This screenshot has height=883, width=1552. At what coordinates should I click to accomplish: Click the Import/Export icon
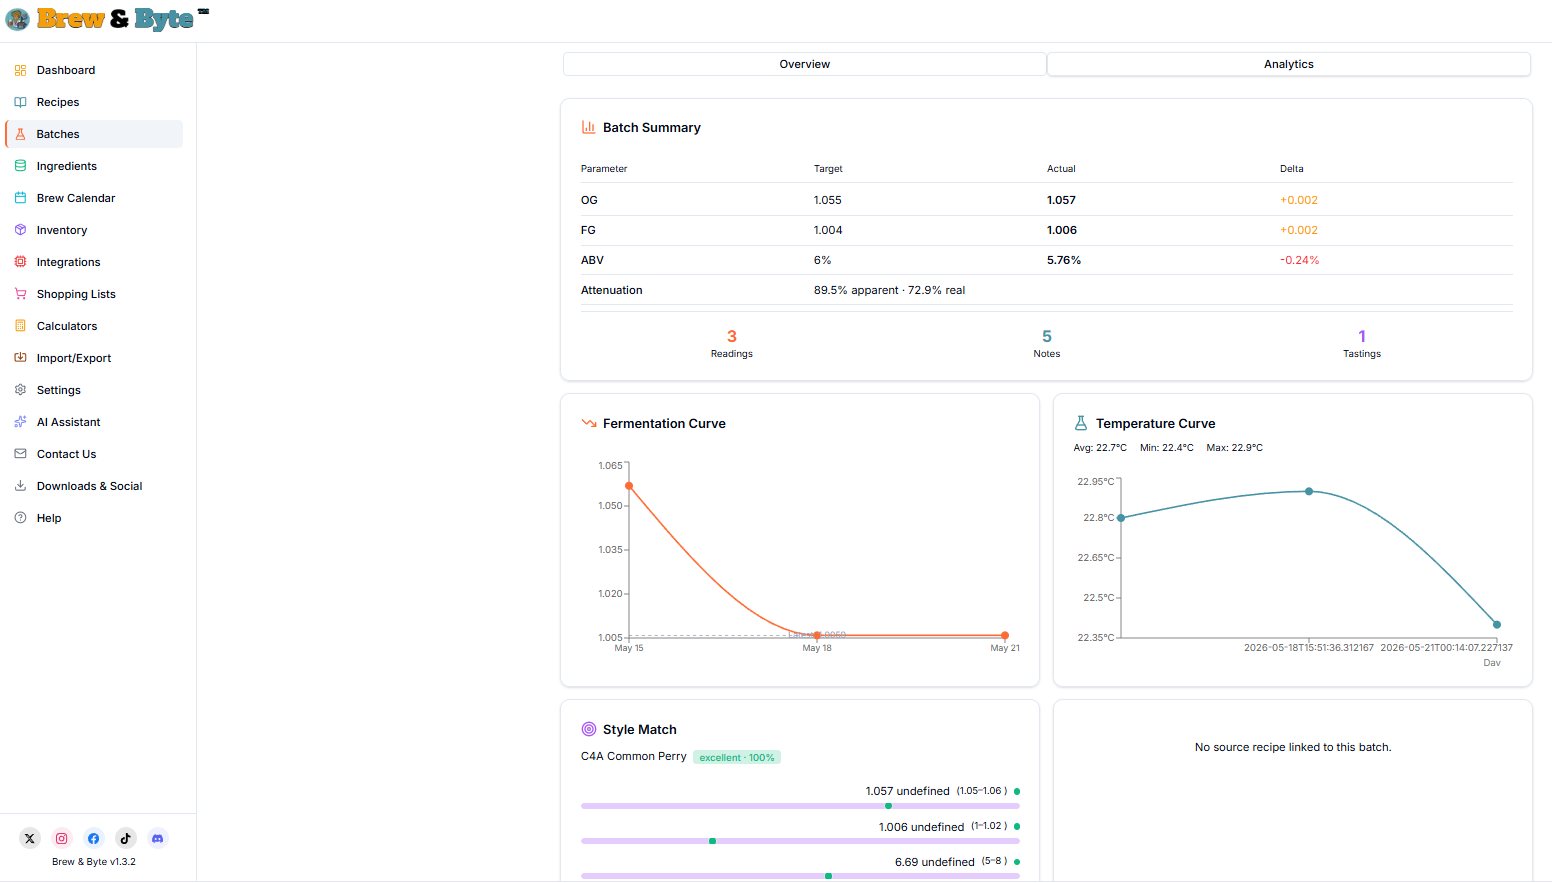[20, 358]
